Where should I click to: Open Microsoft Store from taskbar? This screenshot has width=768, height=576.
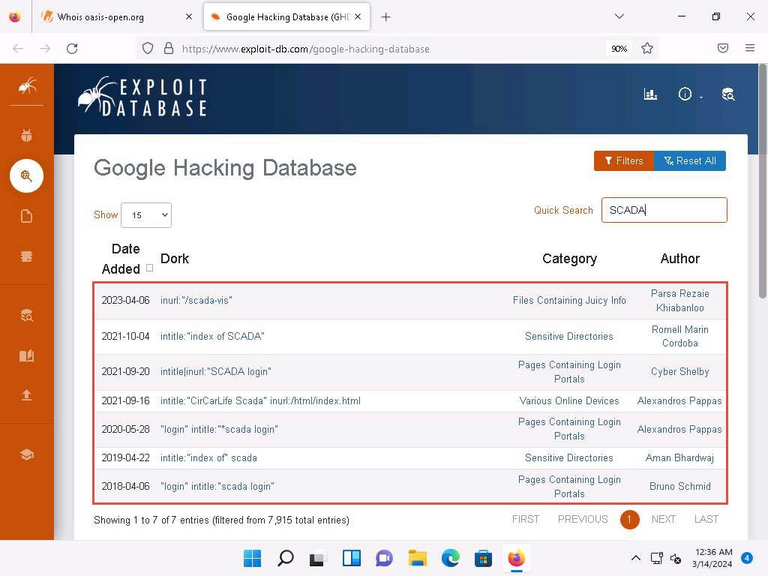coord(483,558)
